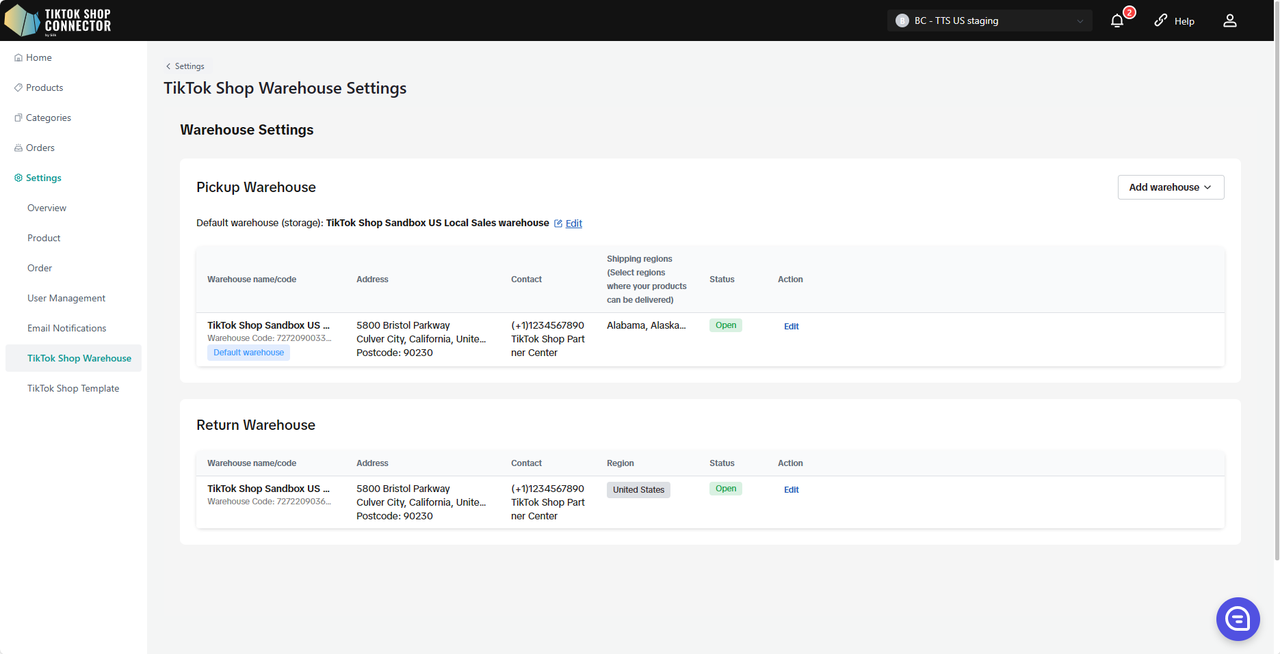Navigate to Orders in the sidebar
Image resolution: width=1280 pixels, height=654 pixels.
pos(40,148)
